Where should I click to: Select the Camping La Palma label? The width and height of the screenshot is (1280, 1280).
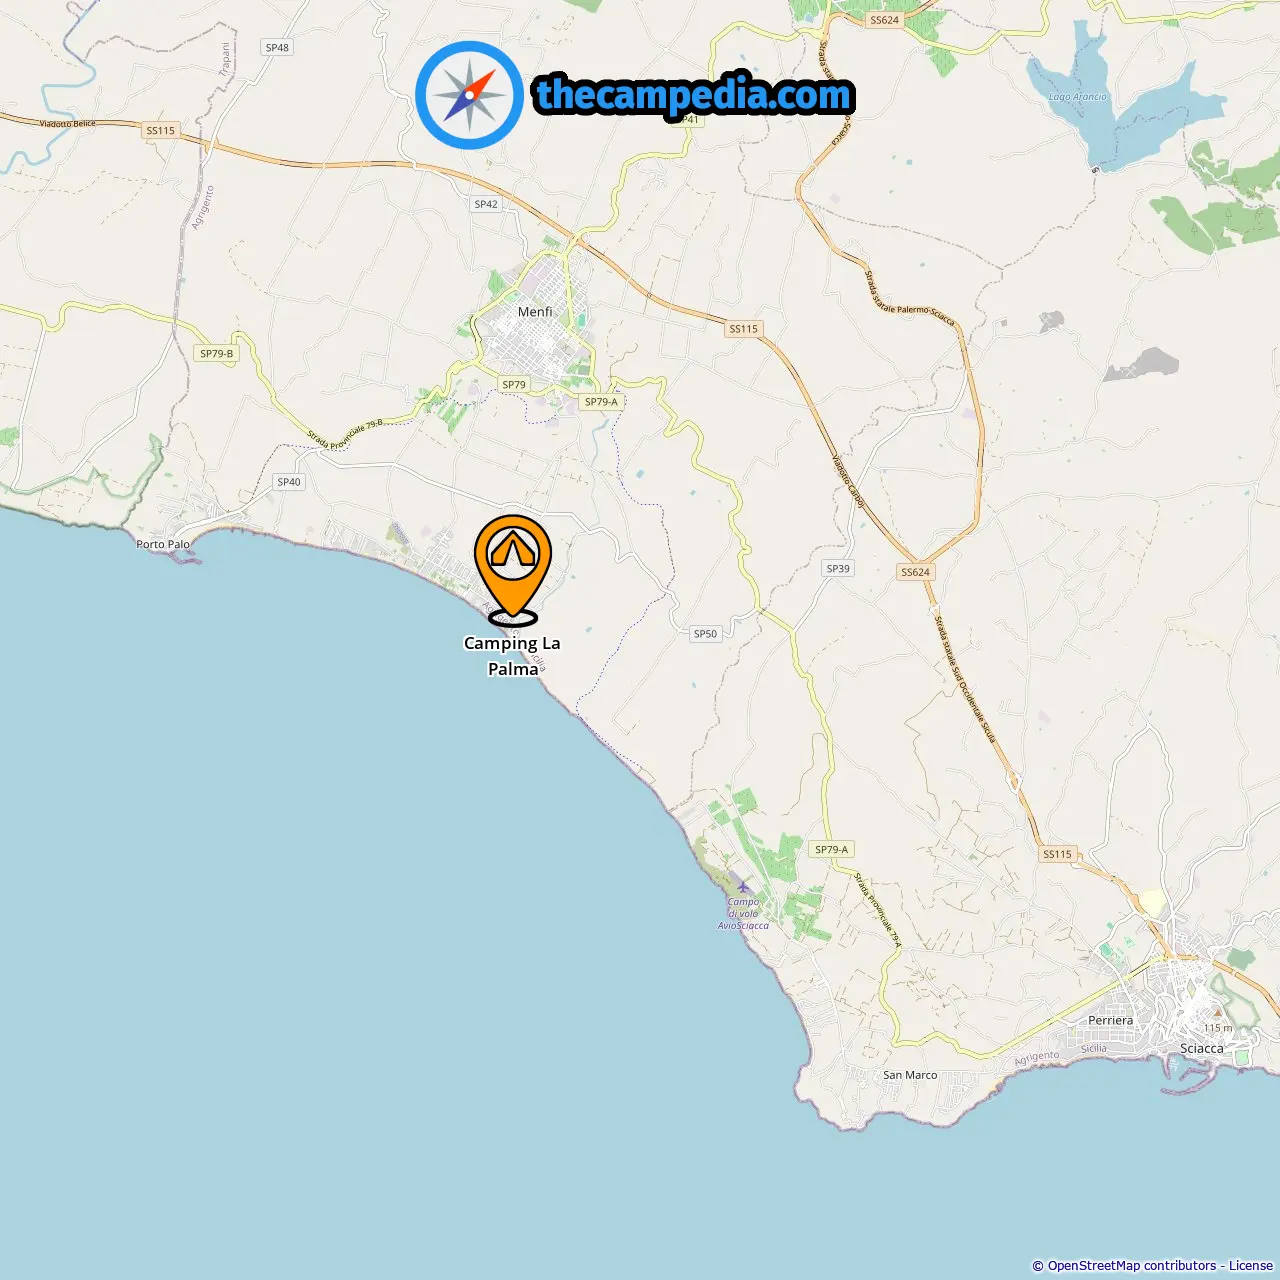[512, 656]
